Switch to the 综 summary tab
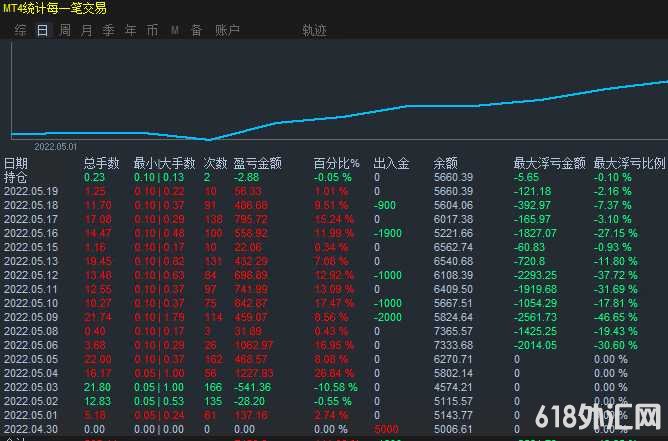The width and height of the screenshot is (668, 441). point(20,30)
